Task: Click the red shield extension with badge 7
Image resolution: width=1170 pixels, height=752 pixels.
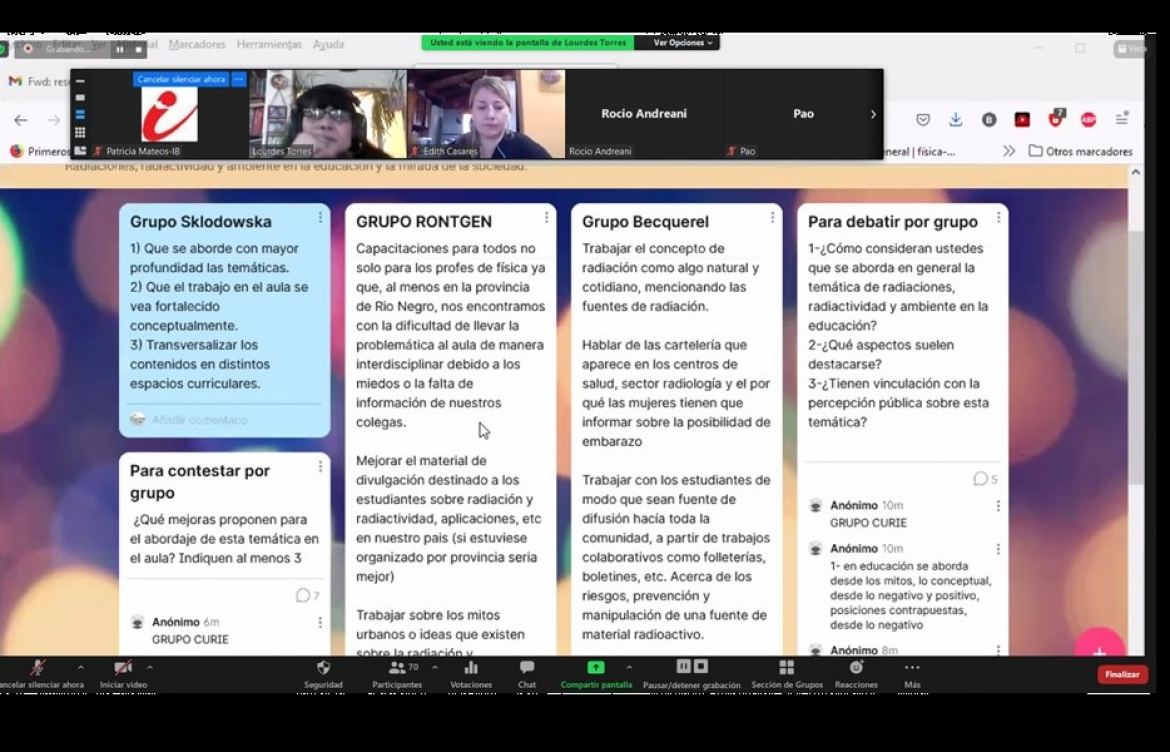Action: point(1055,119)
